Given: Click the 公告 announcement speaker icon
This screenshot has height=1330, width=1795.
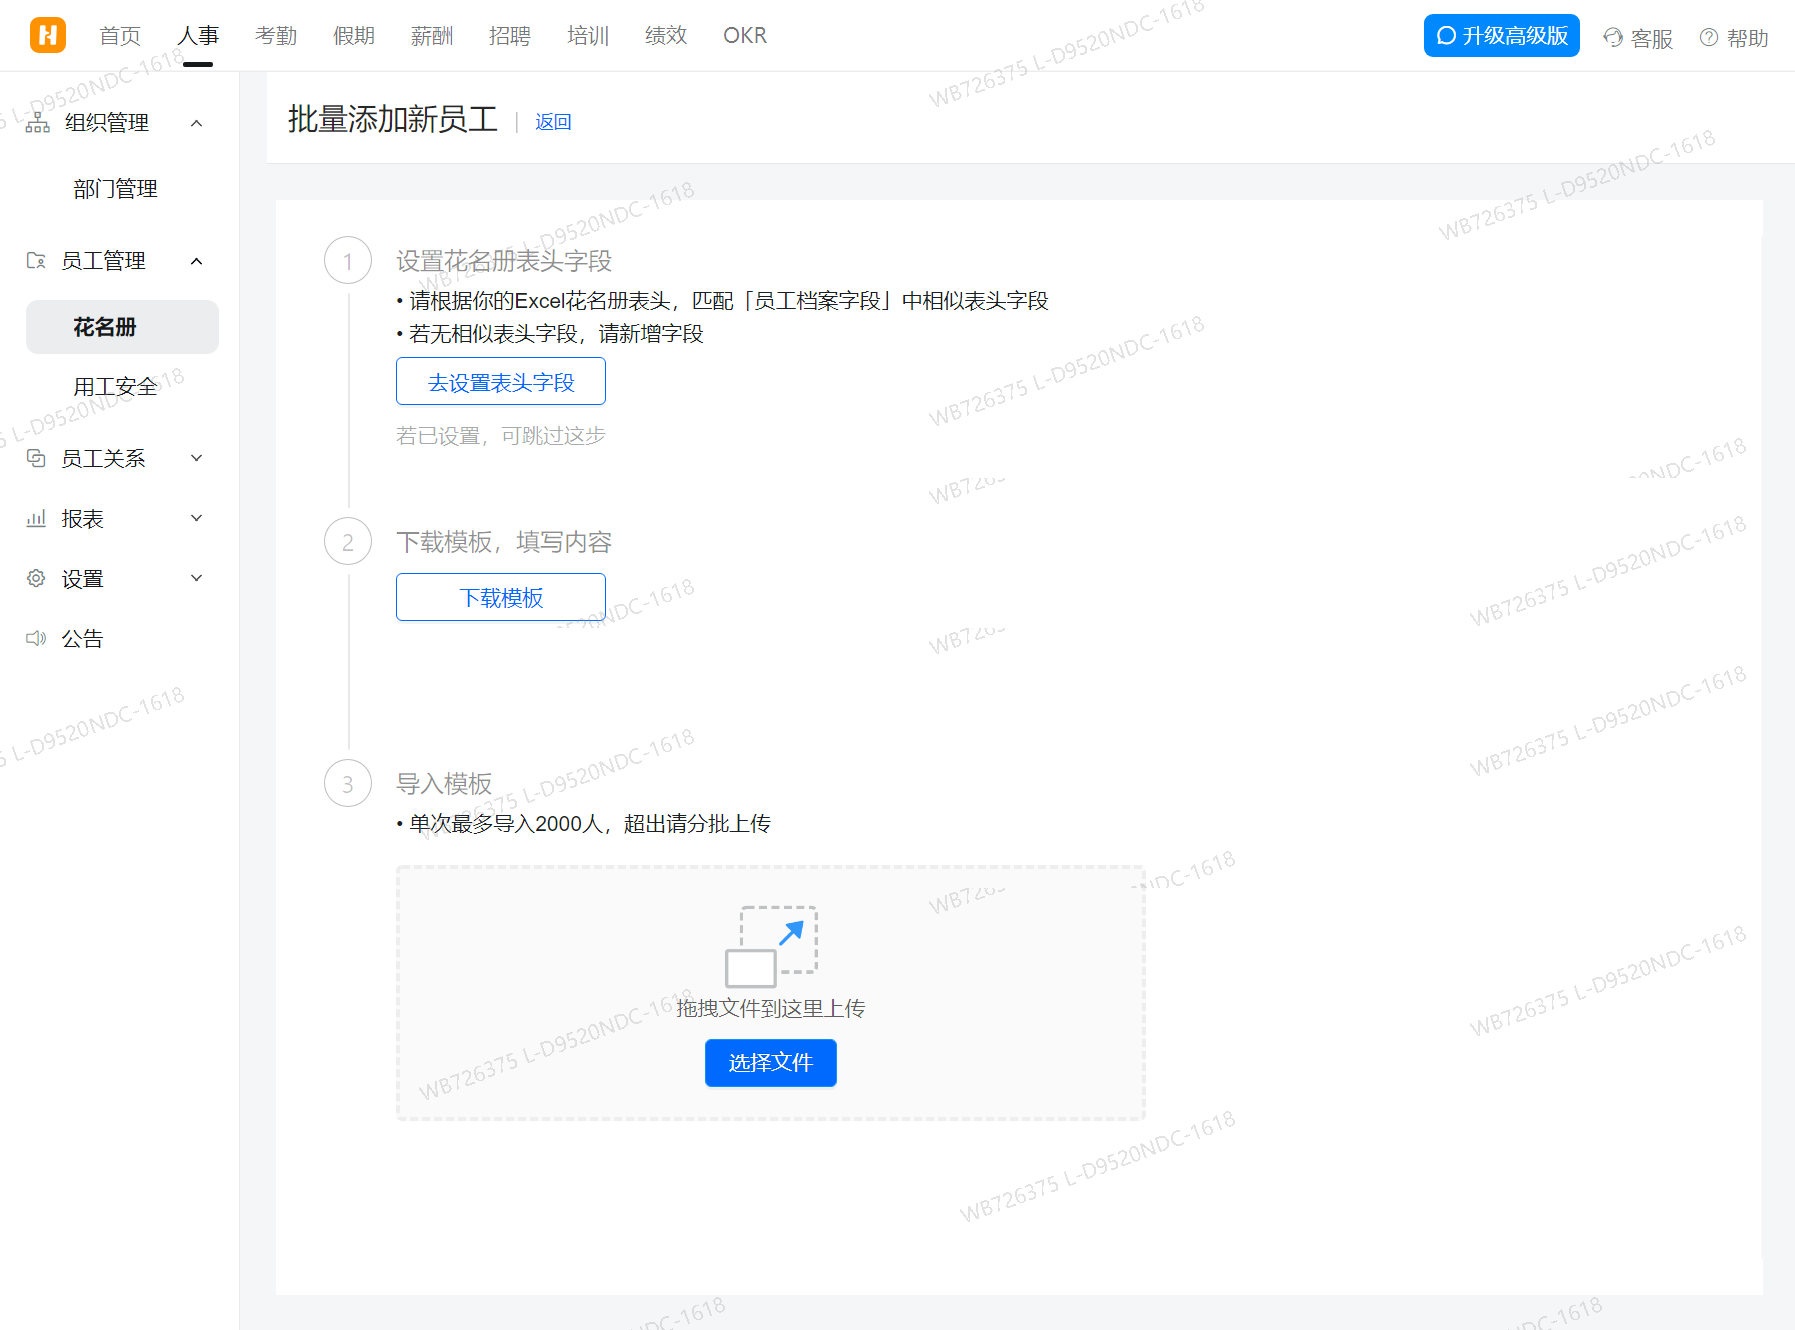Looking at the screenshot, I should point(36,638).
